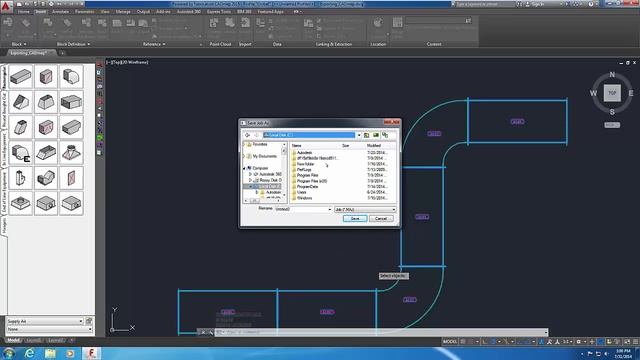The width and height of the screenshot is (640, 360).
Task: Open the Output ribbon tab
Action: (x=143, y=12)
